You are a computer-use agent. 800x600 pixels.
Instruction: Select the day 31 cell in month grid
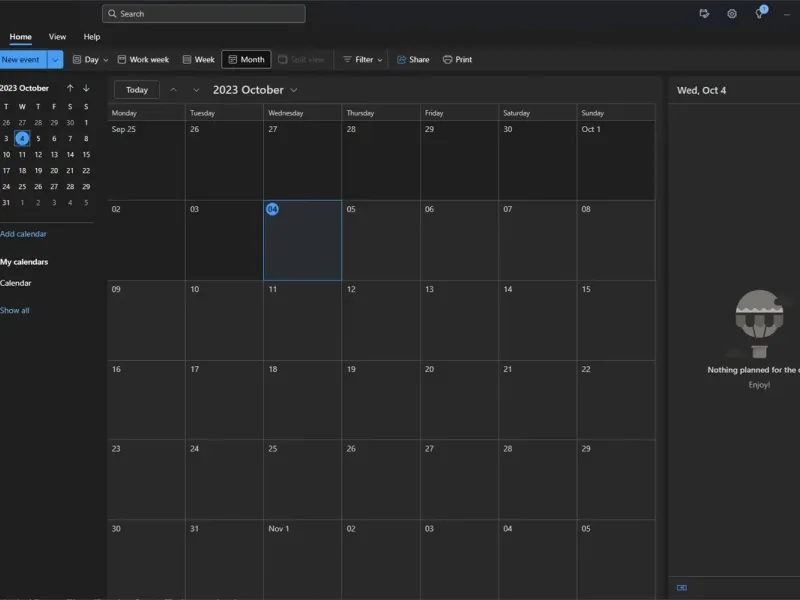coord(224,560)
